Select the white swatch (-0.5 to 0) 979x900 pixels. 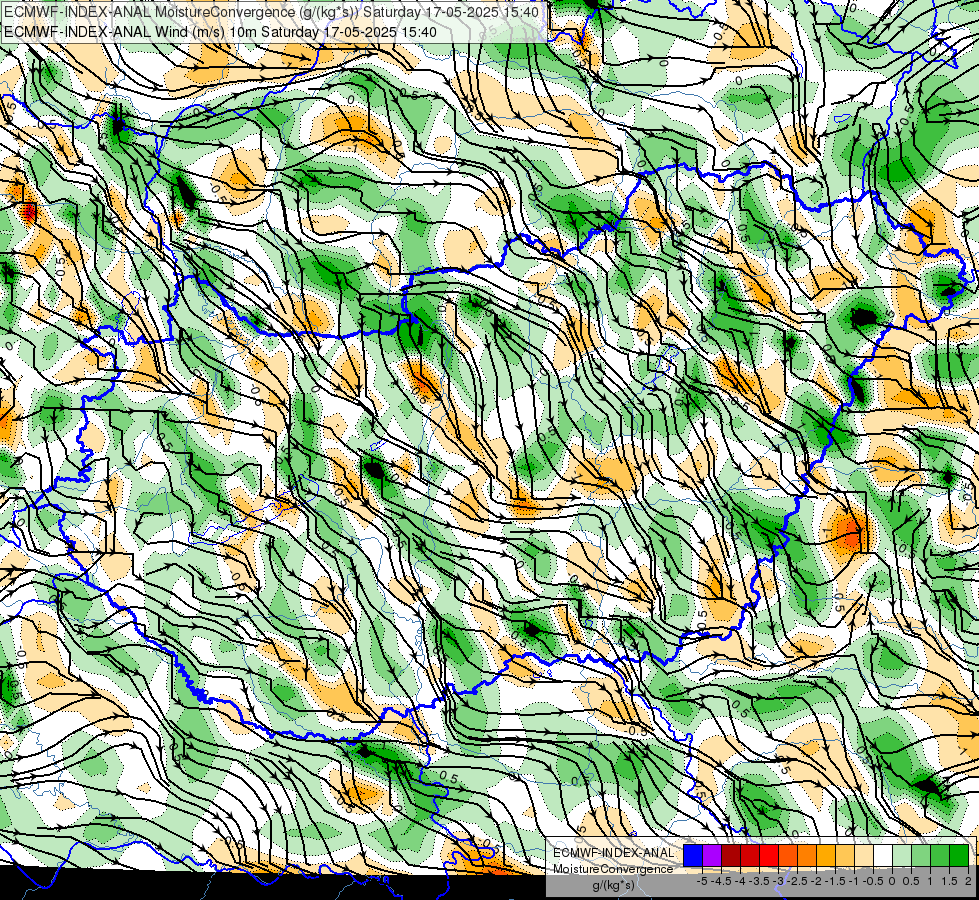coord(883,855)
